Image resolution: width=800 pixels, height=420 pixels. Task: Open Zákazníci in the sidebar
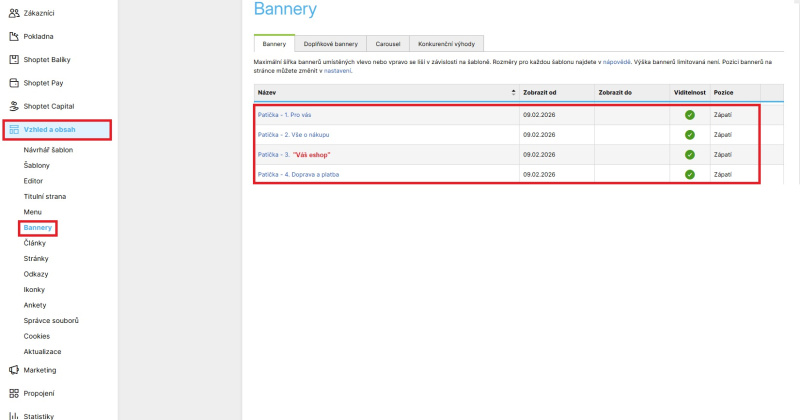click(39, 13)
